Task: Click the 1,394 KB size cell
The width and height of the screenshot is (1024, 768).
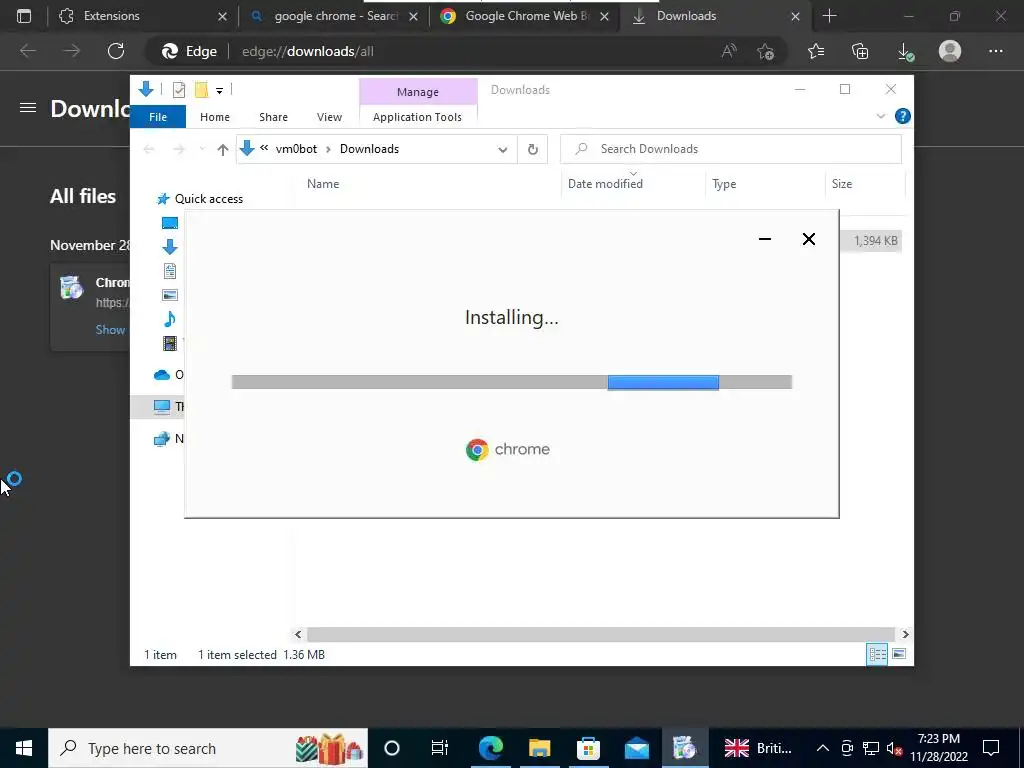Action: [x=875, y=241]
